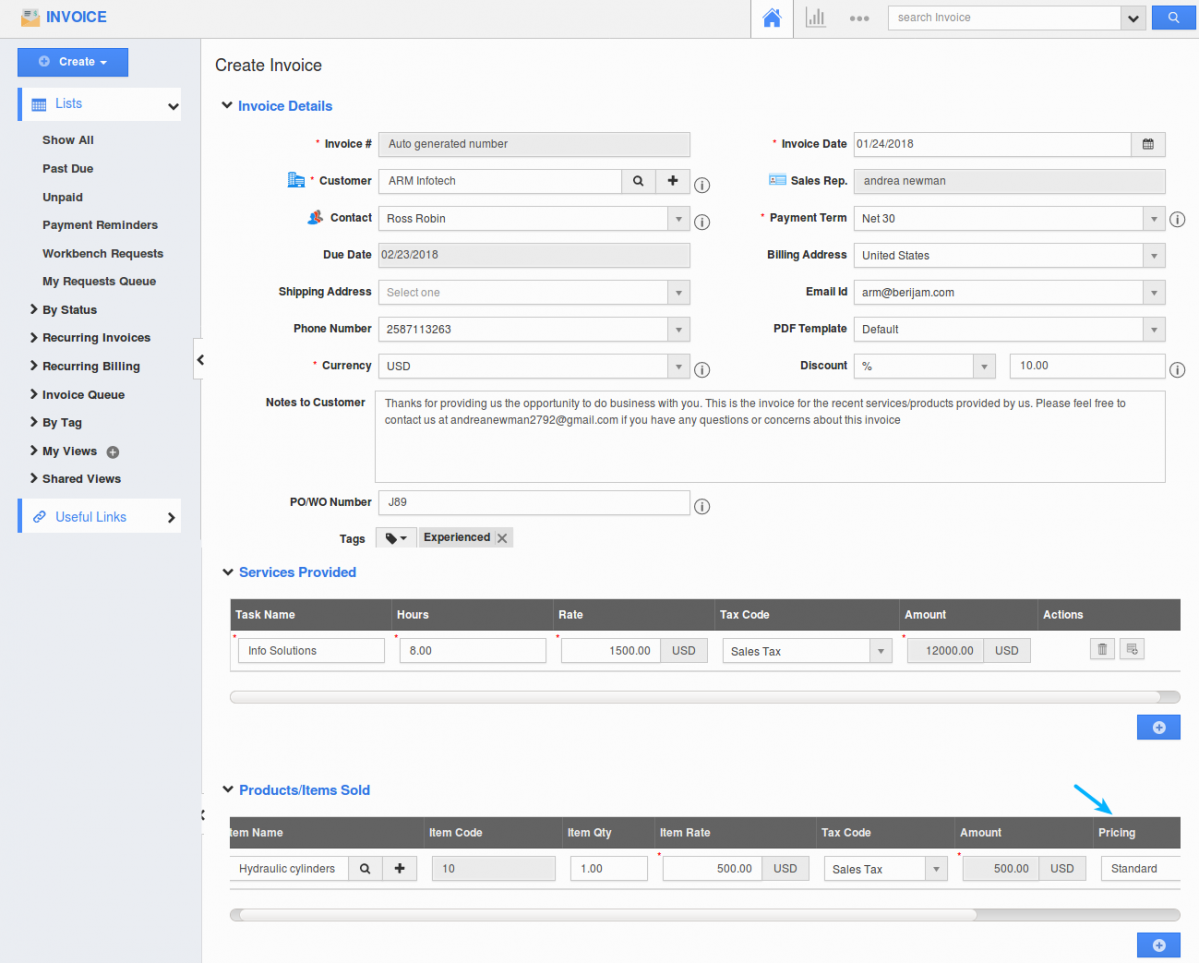Image resolution: width=1199 pixels, height=963 pixels.
Task: Open the Create dropdown button
Action: pos(73,62)
